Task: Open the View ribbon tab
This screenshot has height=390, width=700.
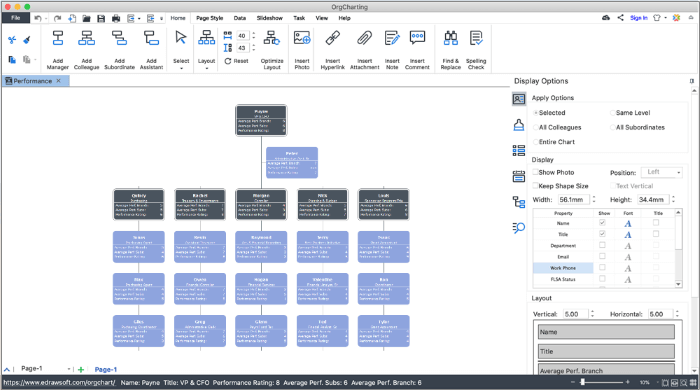Action: (321, 18)
